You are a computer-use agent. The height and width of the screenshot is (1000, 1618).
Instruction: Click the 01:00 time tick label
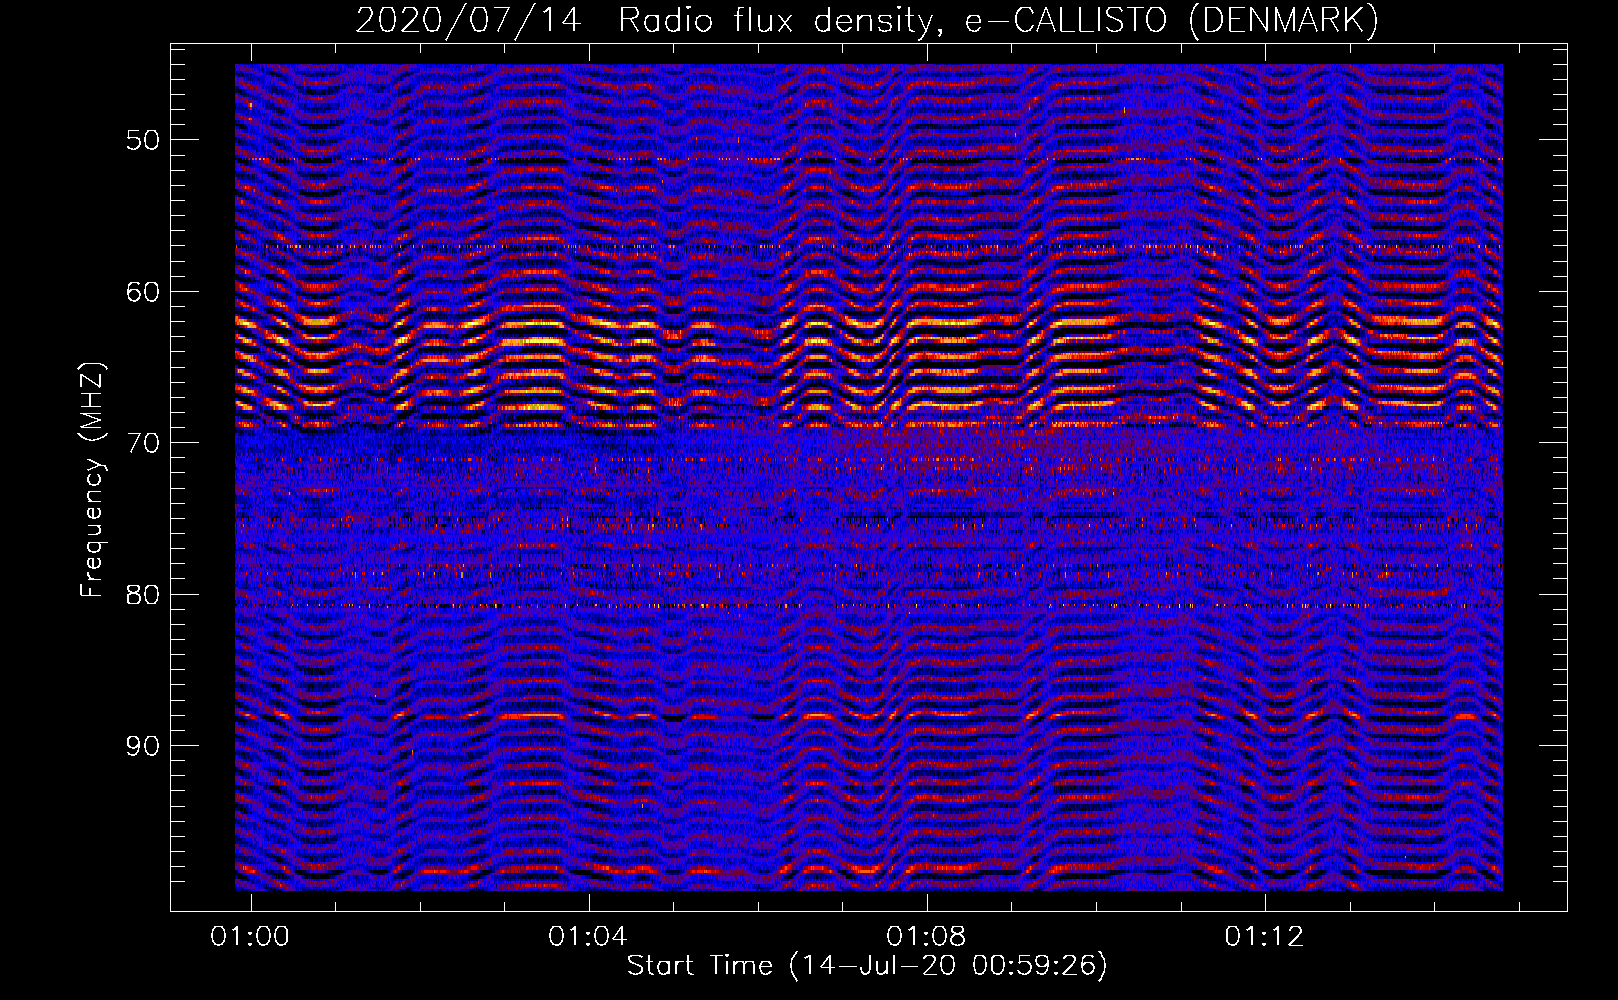[250, 936]
